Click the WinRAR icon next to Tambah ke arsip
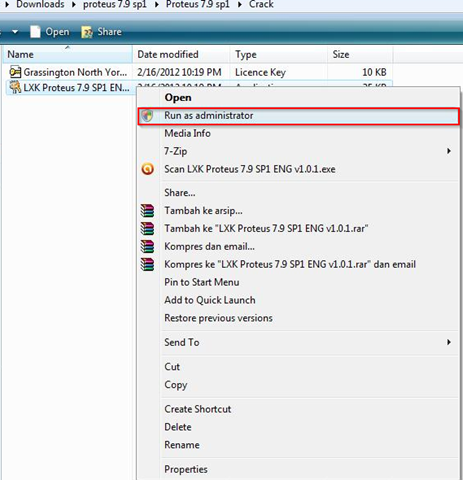This screenshot has width=463, height=480. point(147,211)
